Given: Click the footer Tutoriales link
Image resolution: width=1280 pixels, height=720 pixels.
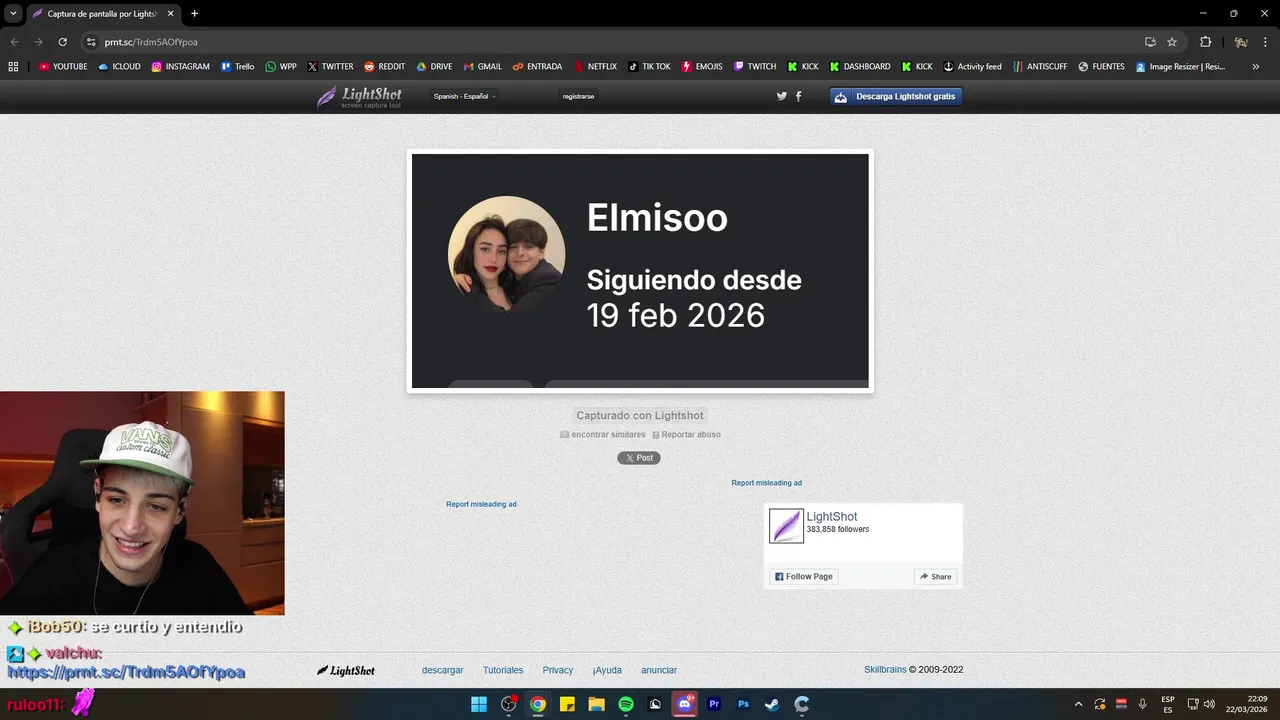Looking at the screenshot, I should [x=503, y=670].
